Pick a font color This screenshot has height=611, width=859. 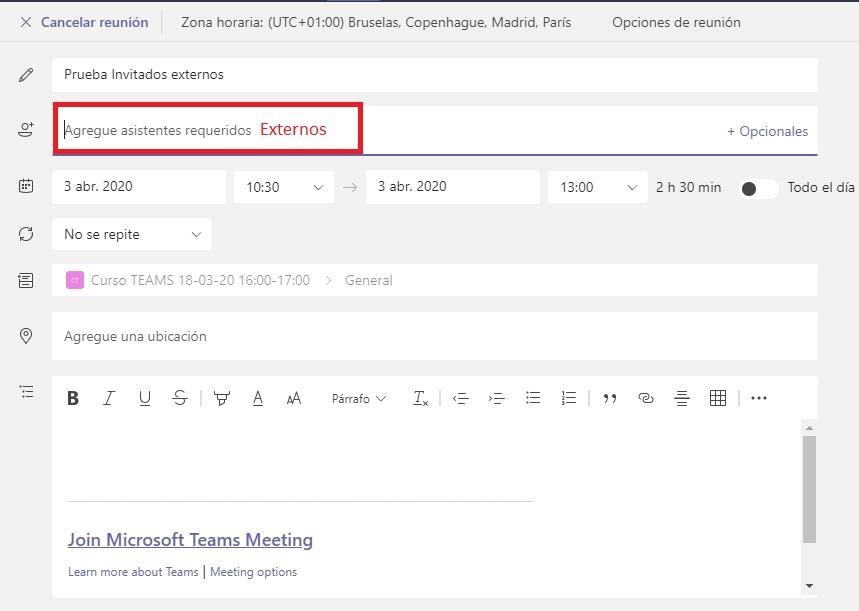click(258, 398)
